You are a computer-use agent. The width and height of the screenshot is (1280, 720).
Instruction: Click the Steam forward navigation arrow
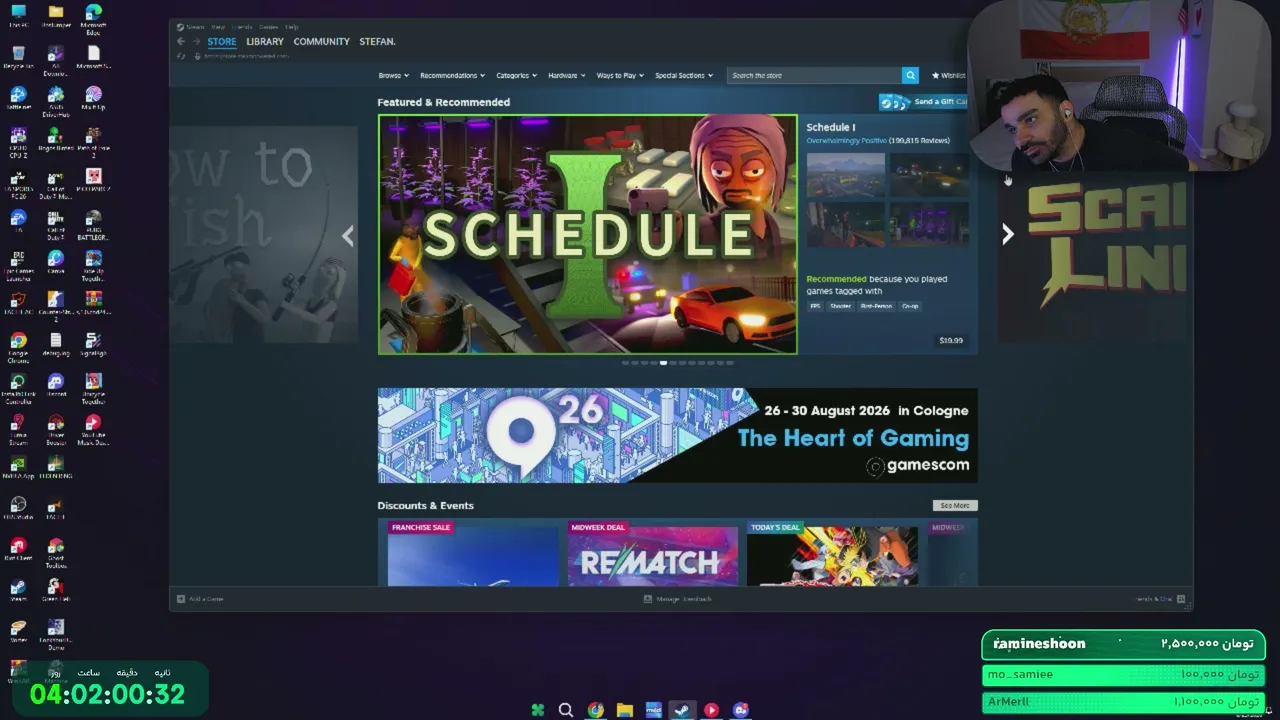196,42
